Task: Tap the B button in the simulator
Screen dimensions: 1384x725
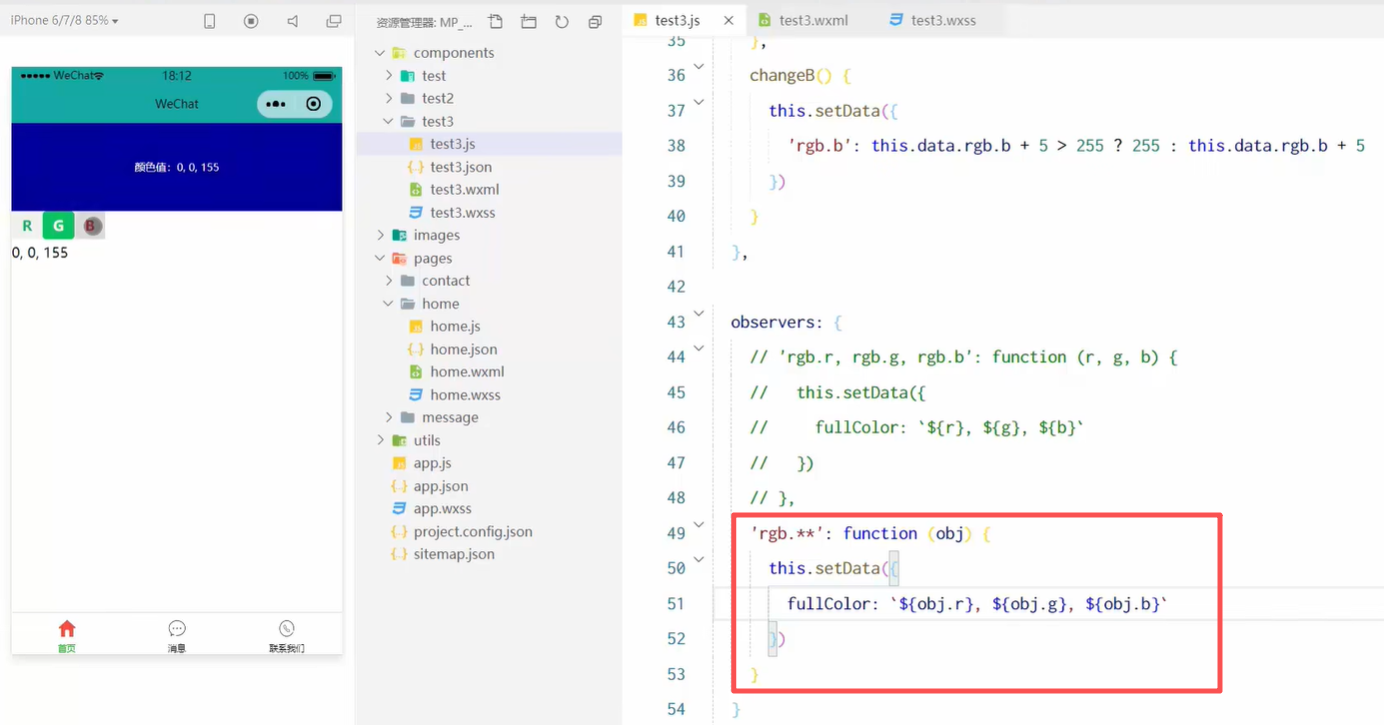Action: pyautogui.click(x=90, y=226)
